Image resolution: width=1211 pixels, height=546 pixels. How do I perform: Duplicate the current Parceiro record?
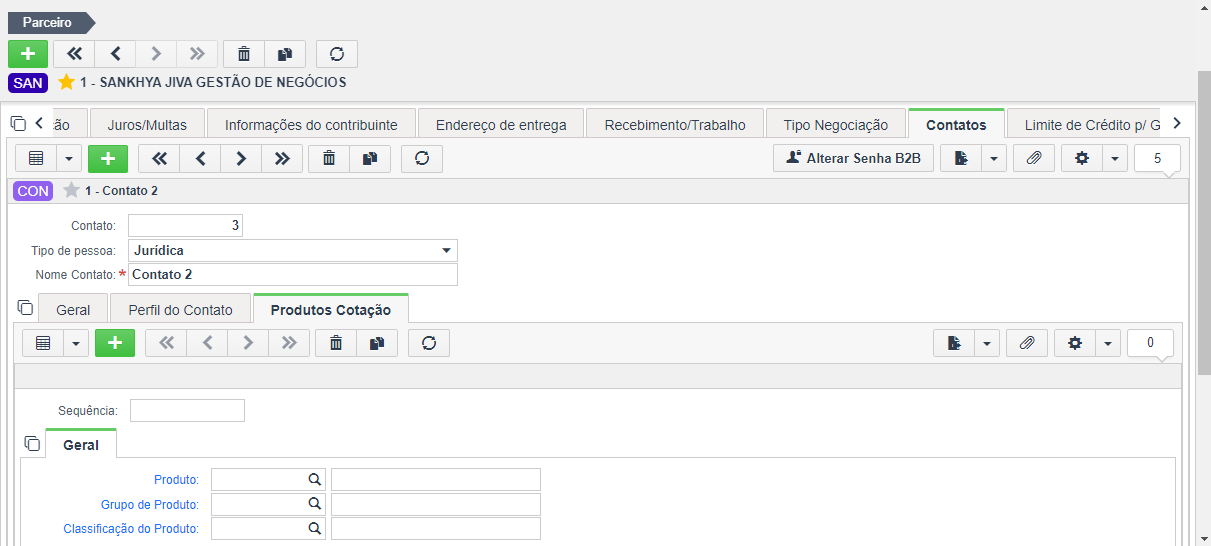tap(285, 53)
